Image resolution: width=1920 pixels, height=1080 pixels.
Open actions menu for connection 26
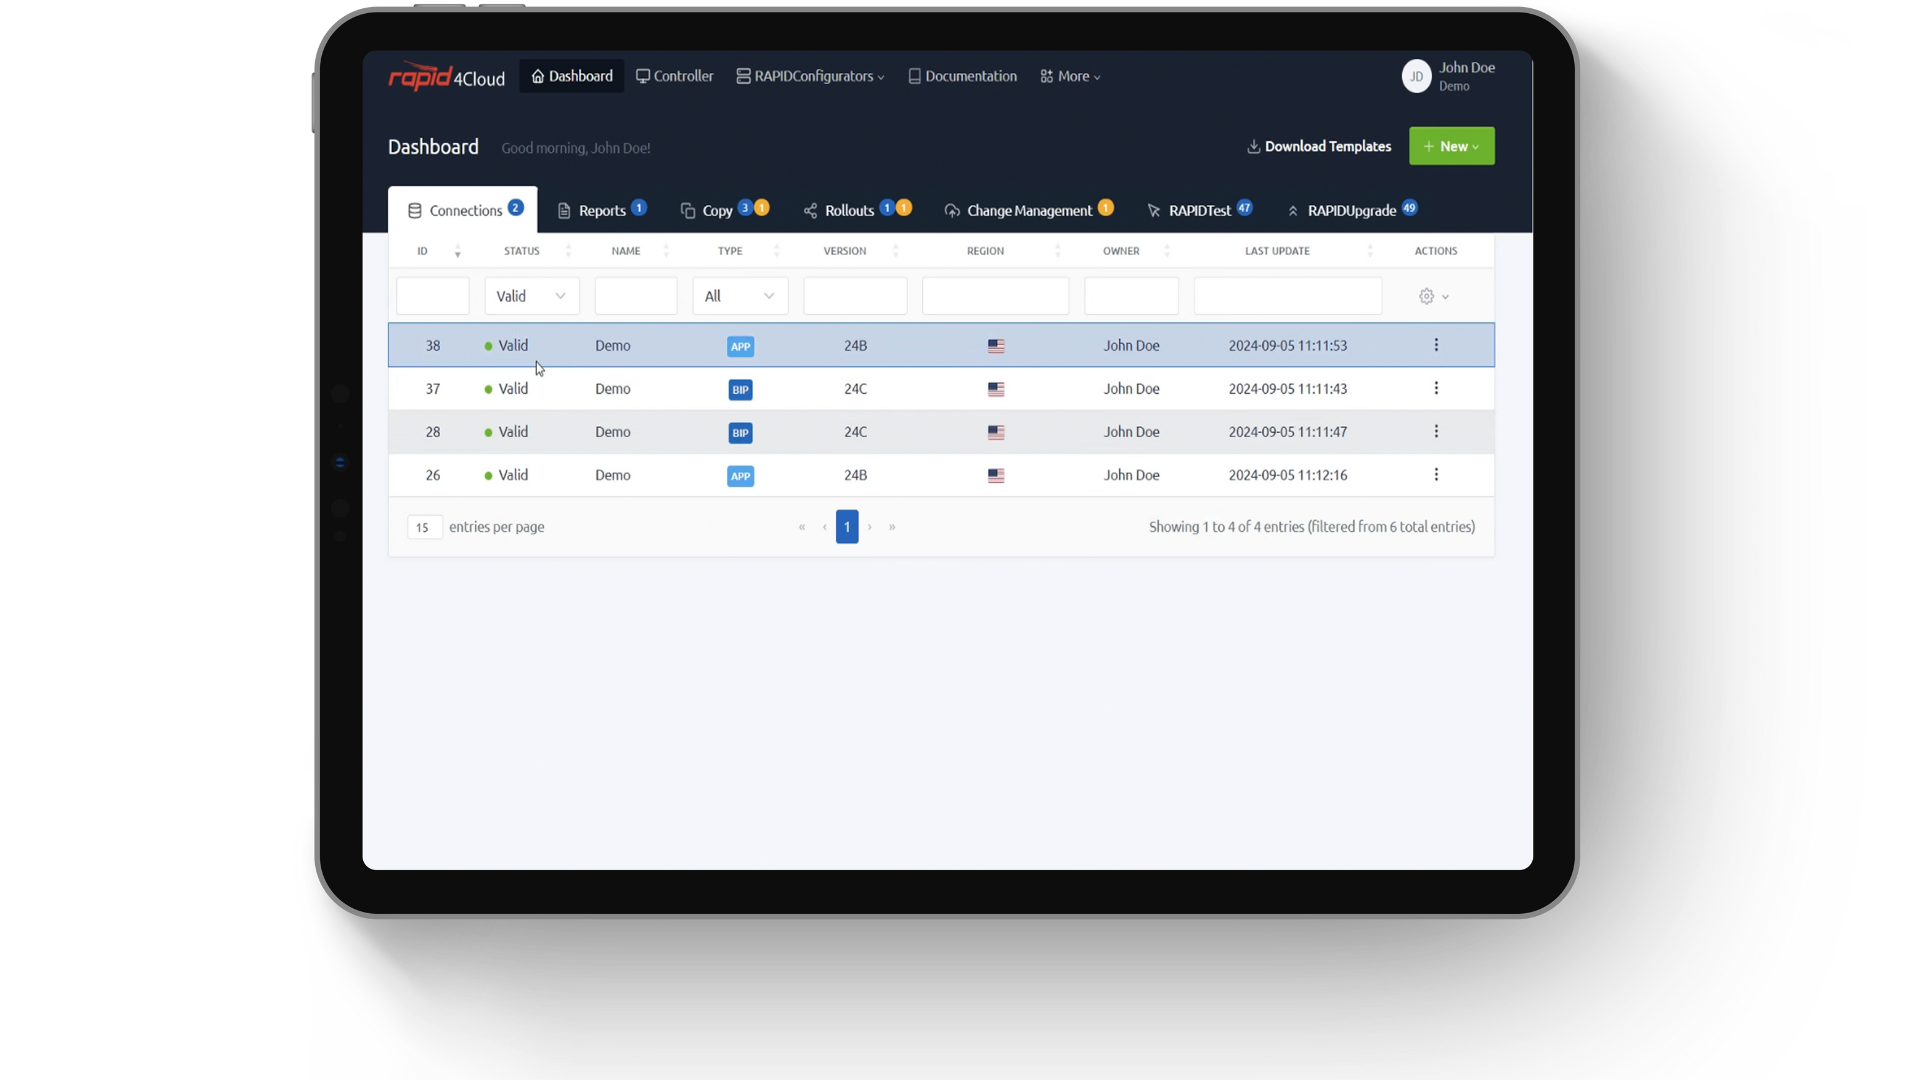pos(1436,474)
